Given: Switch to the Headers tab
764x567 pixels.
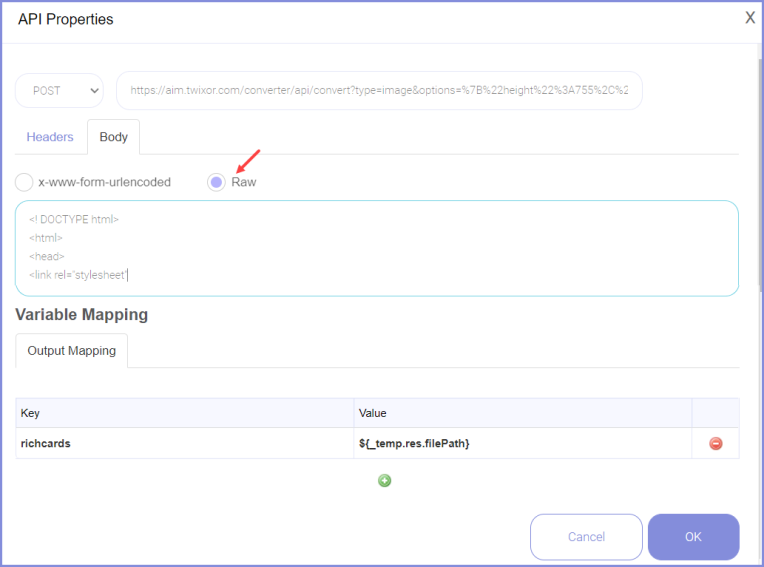Looking at the screenshot, I should click(50, 137).
